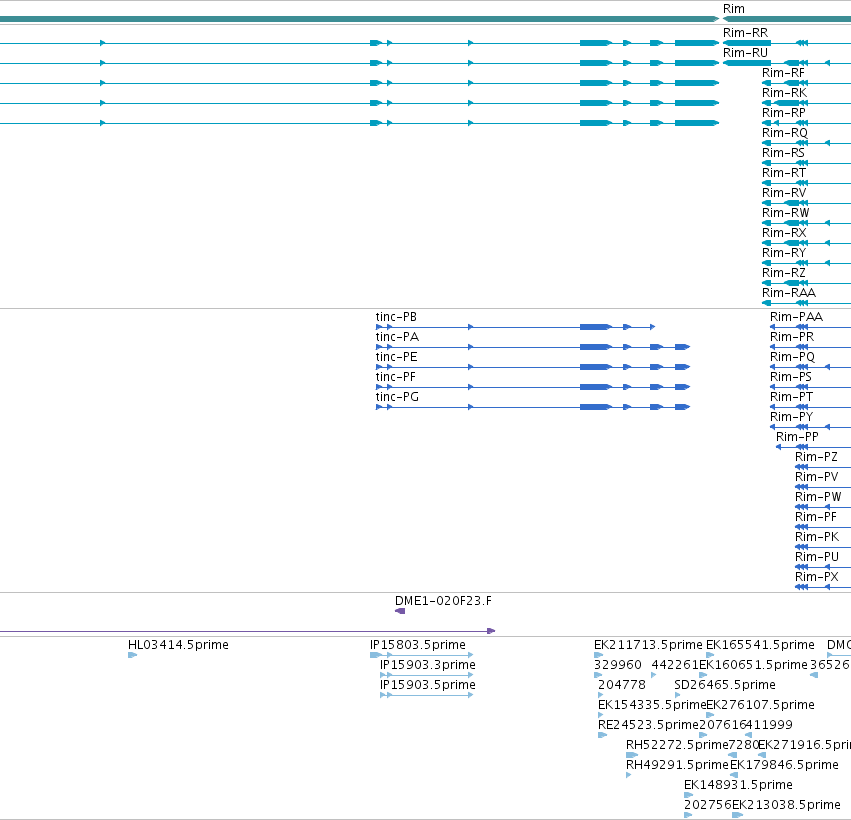Click the DME1-020F23.F feature label
The image size is (851, 820).
coord(443,601)
